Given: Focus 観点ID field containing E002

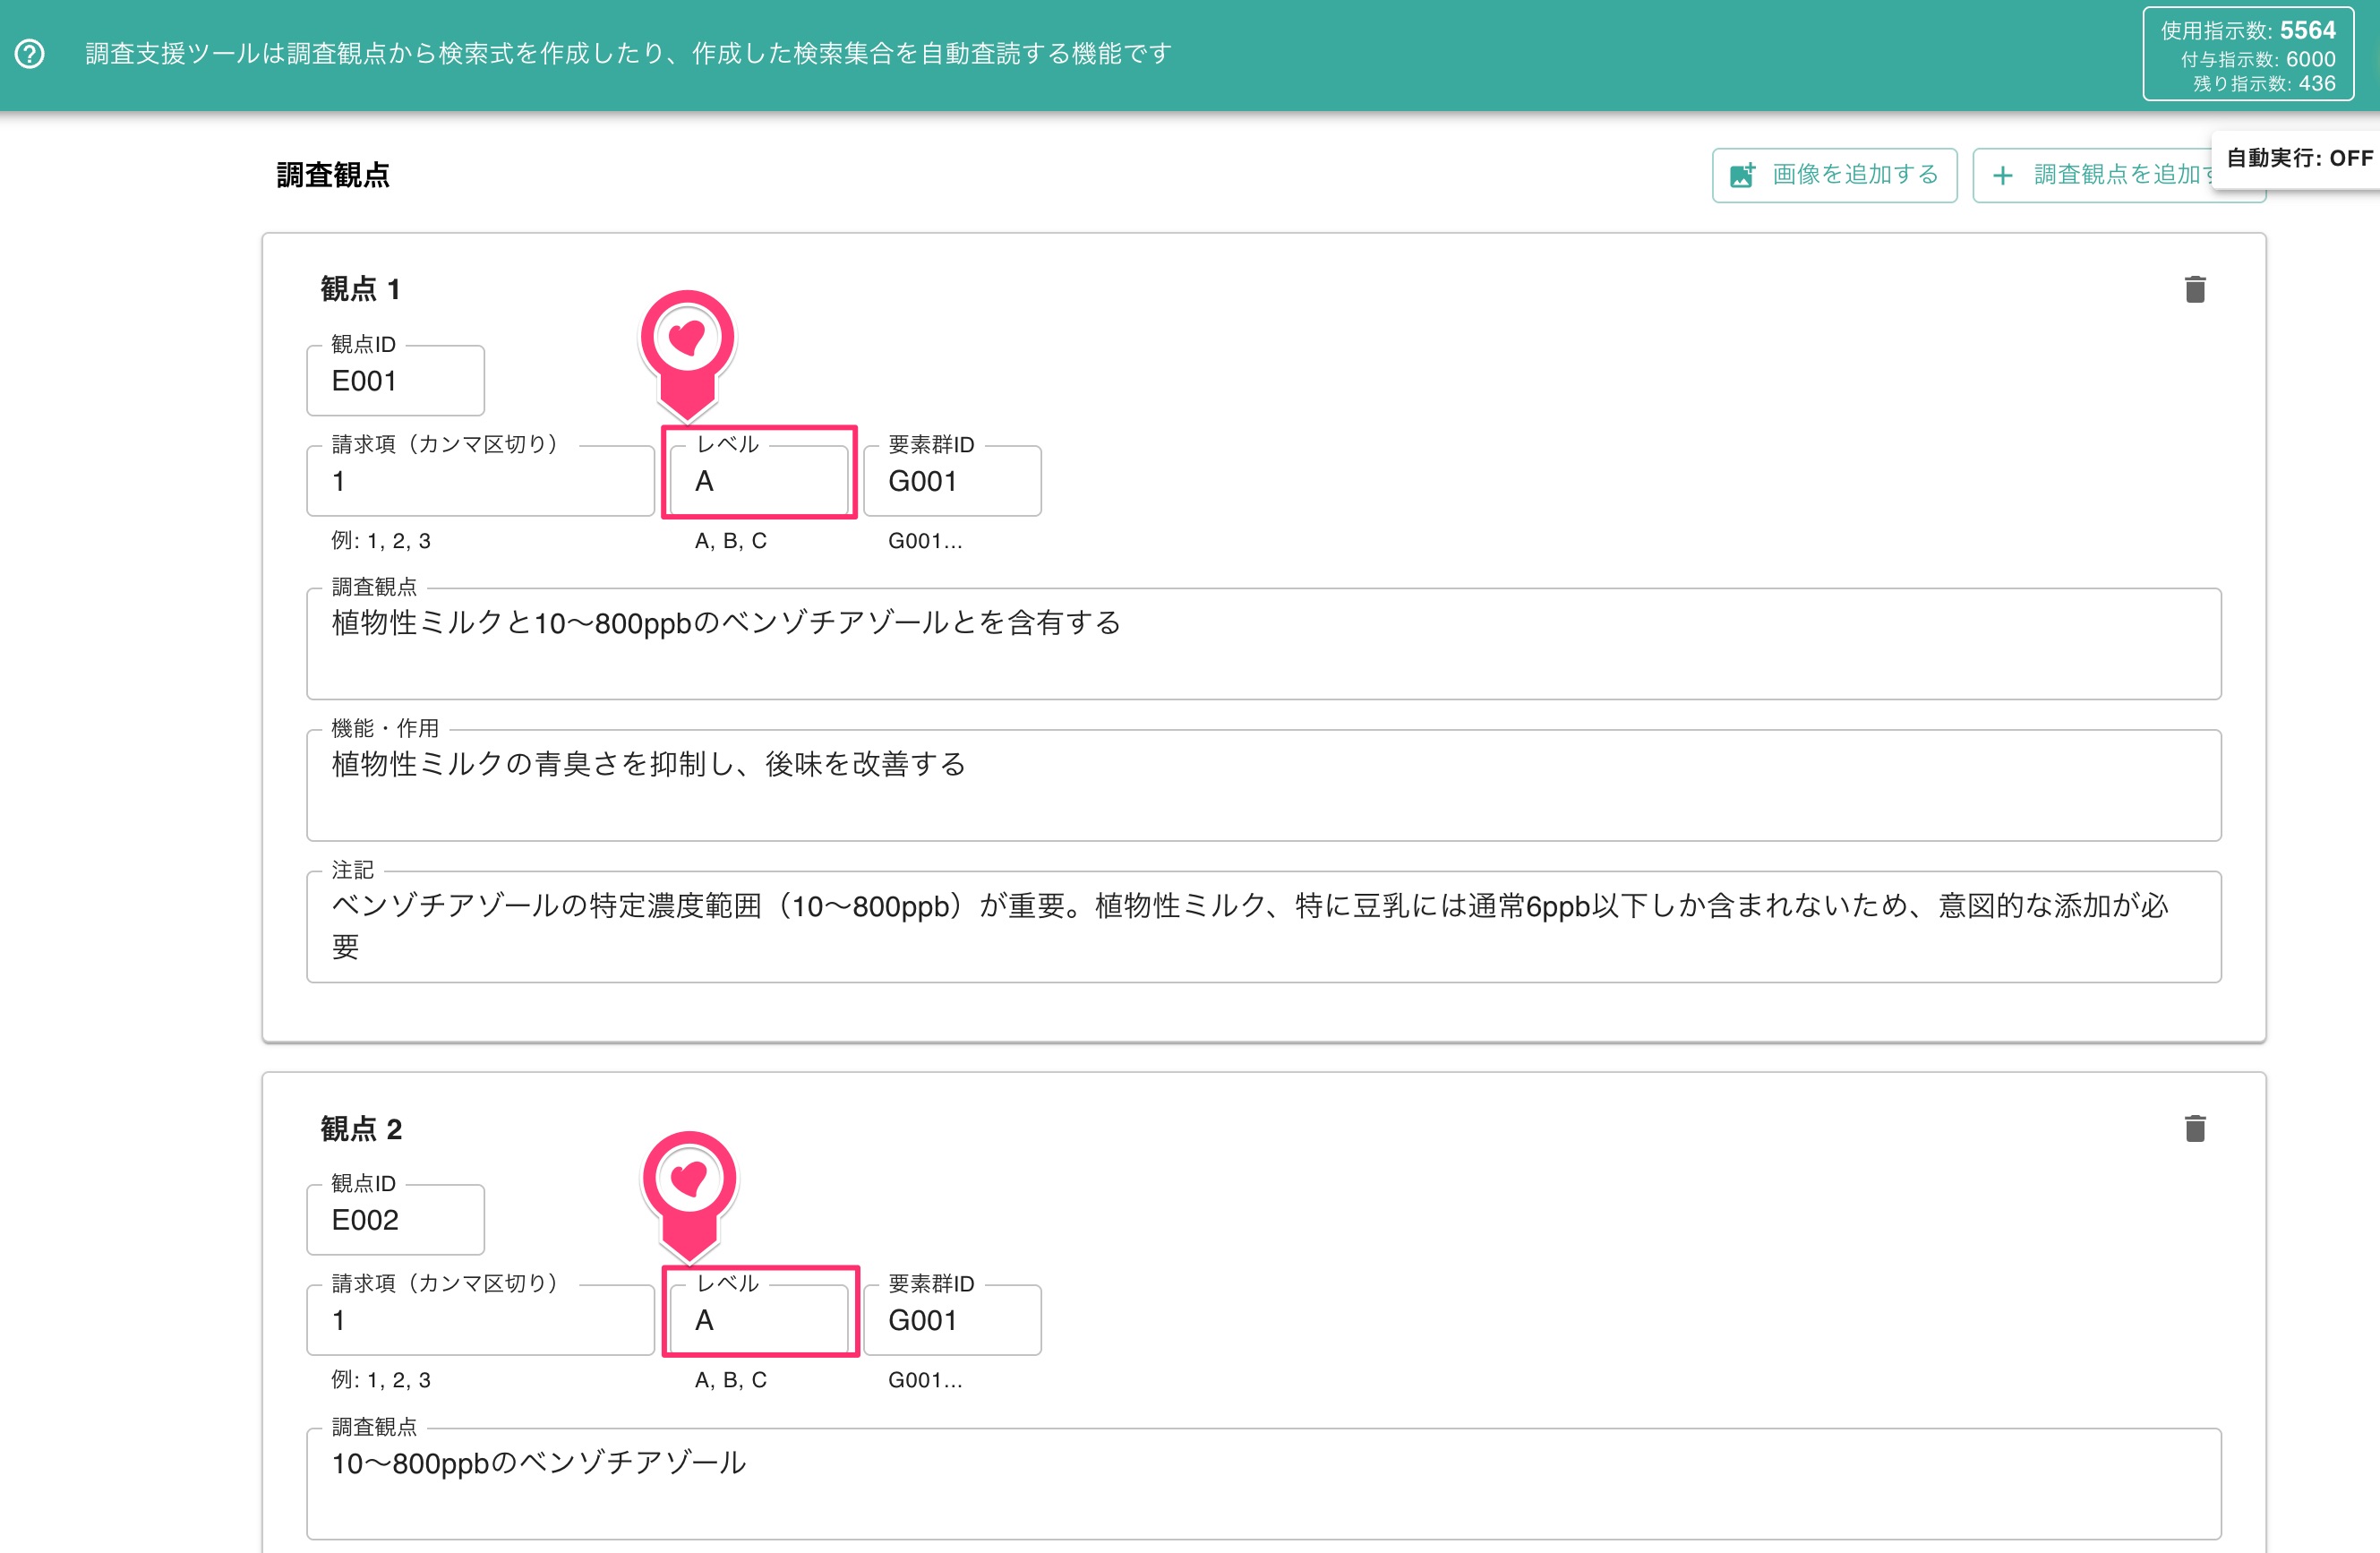Looking at the screenshot, I should (x=395, y=1220).
